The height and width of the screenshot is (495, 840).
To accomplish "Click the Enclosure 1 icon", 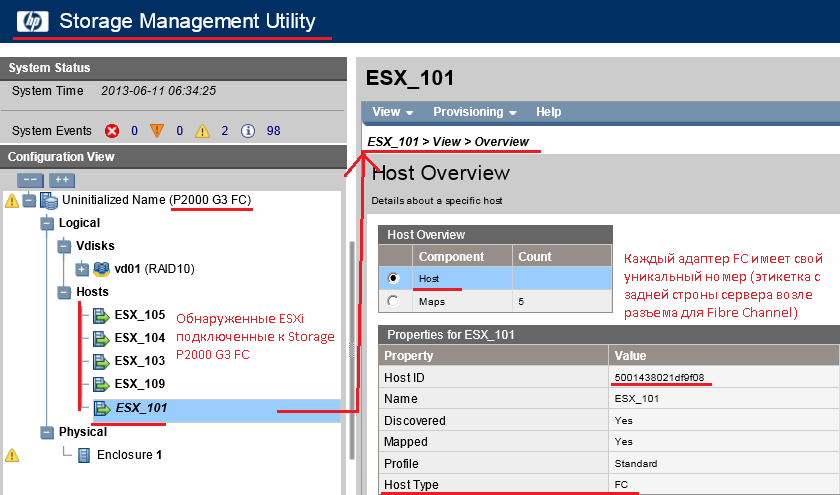I will (x=84, y=455).
